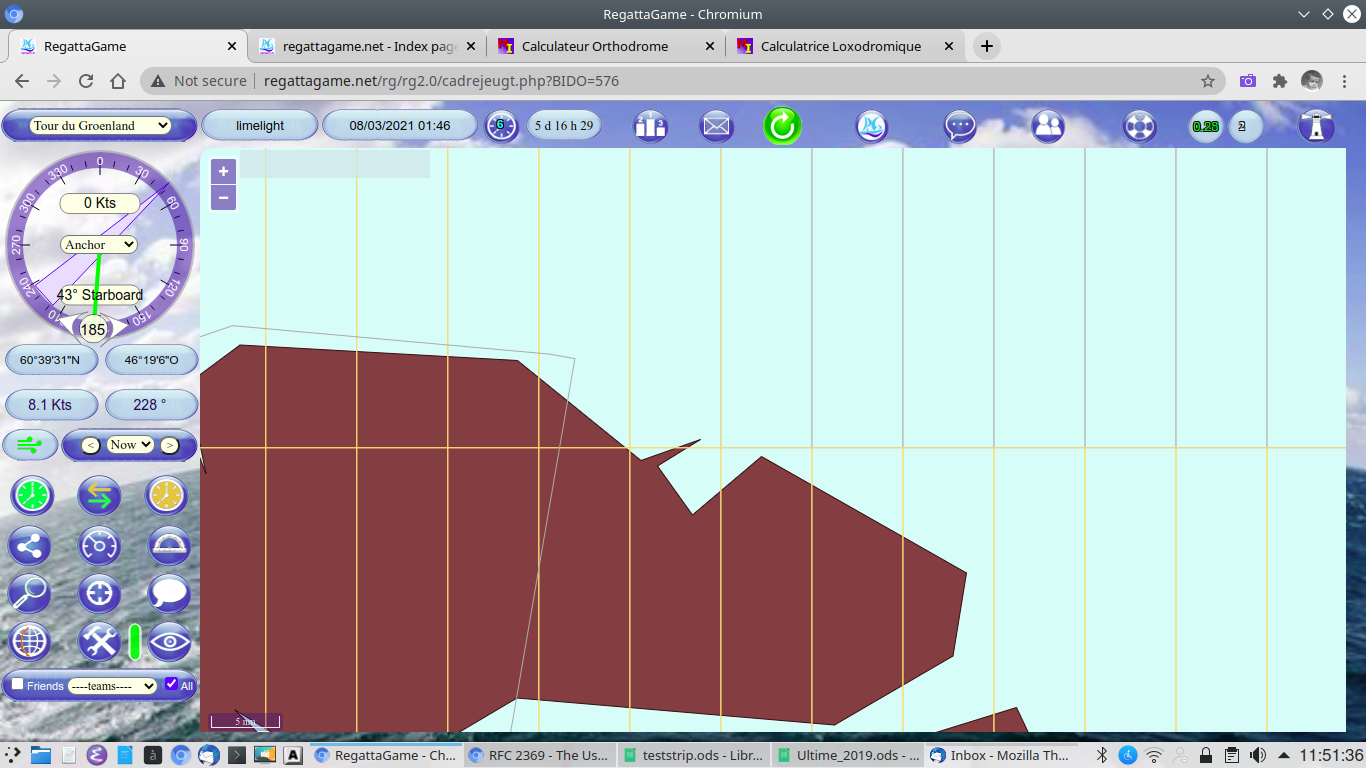Open the Anchor sail mode dropdown

coord(99,244)
